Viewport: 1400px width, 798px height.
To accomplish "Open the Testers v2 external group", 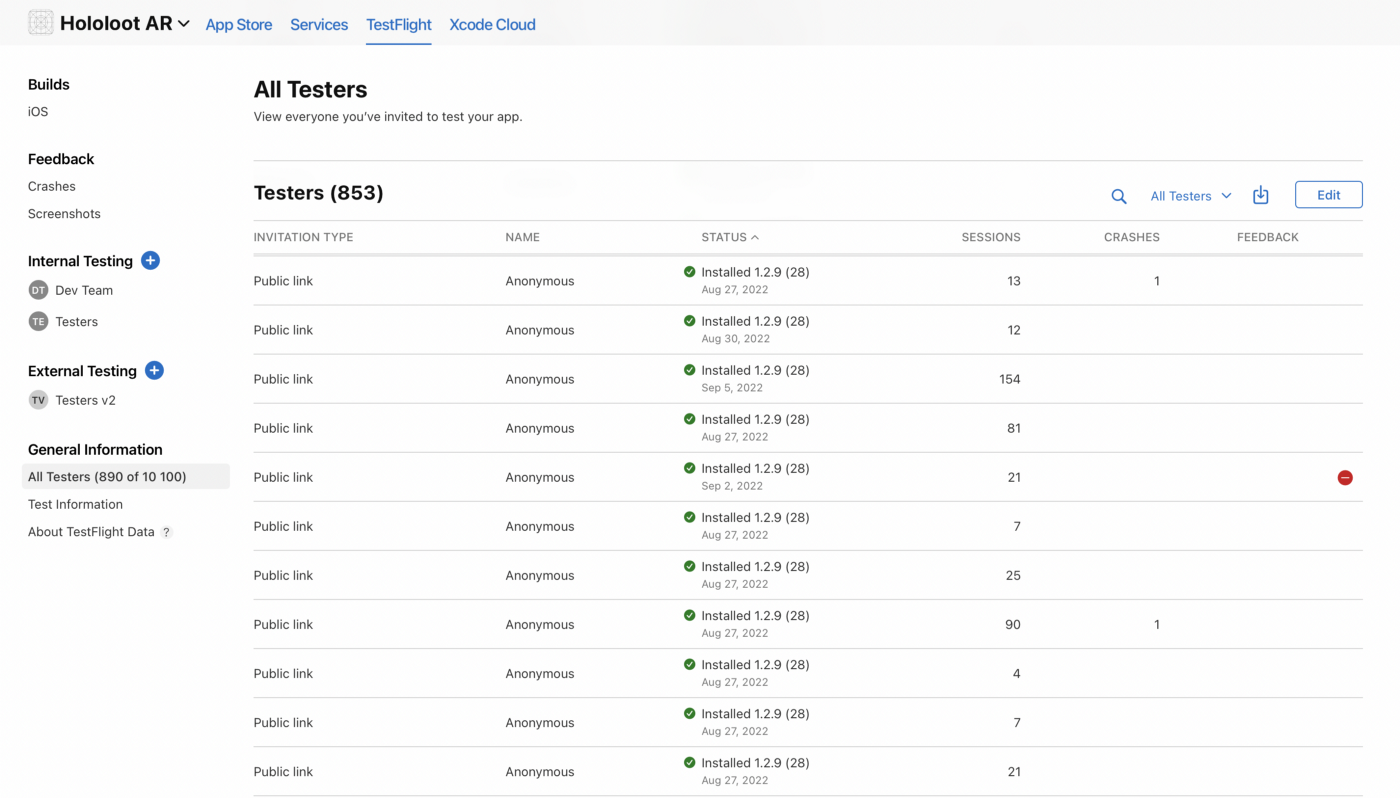I will pyautogui.click(x=85, y=401).
